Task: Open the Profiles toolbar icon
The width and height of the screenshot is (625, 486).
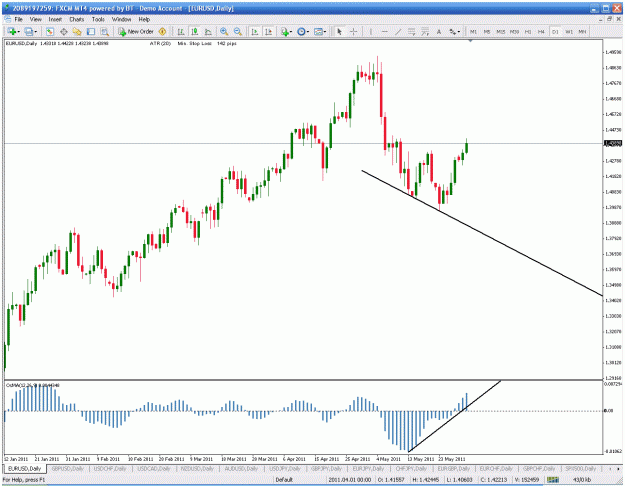Action: pos(29,31)
